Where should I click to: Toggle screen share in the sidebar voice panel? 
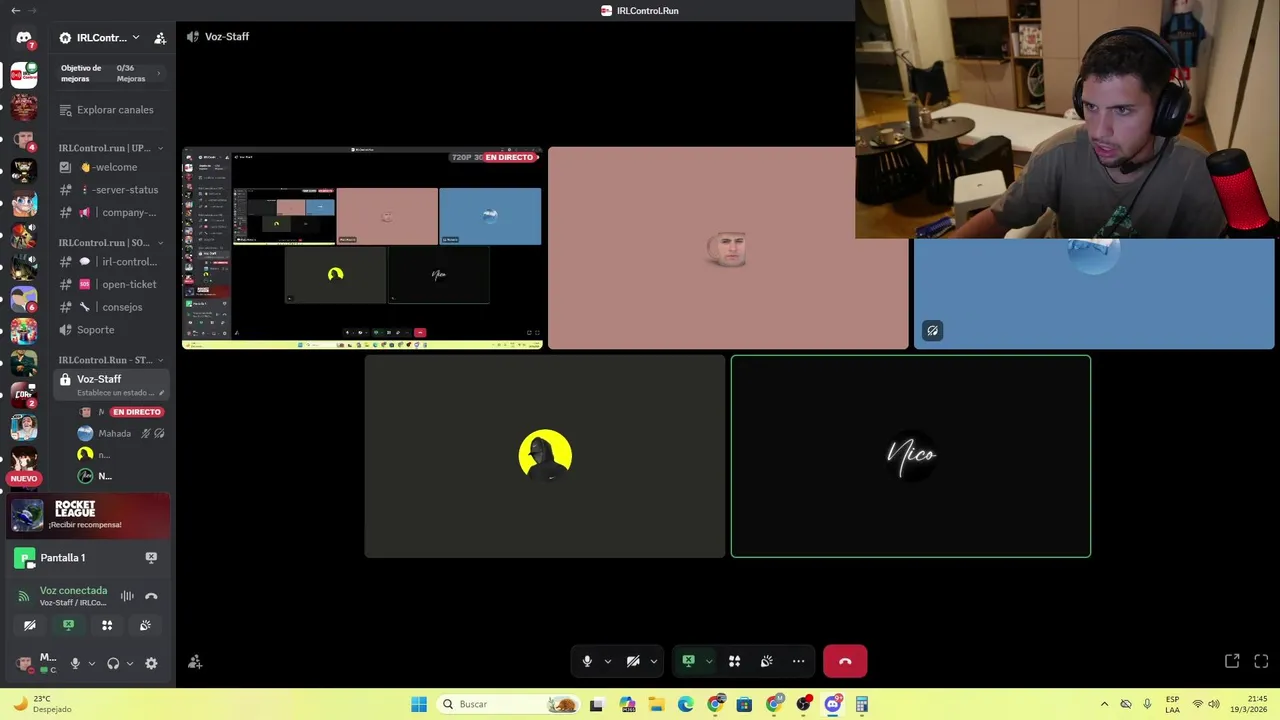pos(69,625)
